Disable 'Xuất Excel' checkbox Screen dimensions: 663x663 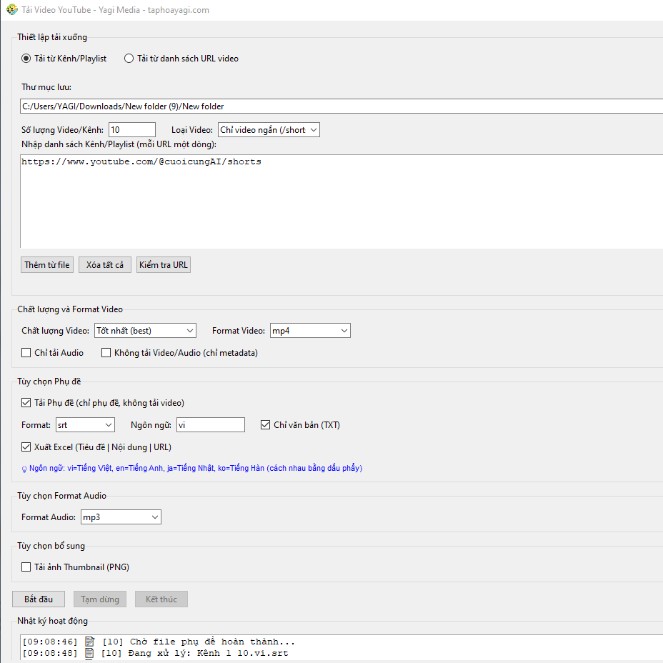27,446
